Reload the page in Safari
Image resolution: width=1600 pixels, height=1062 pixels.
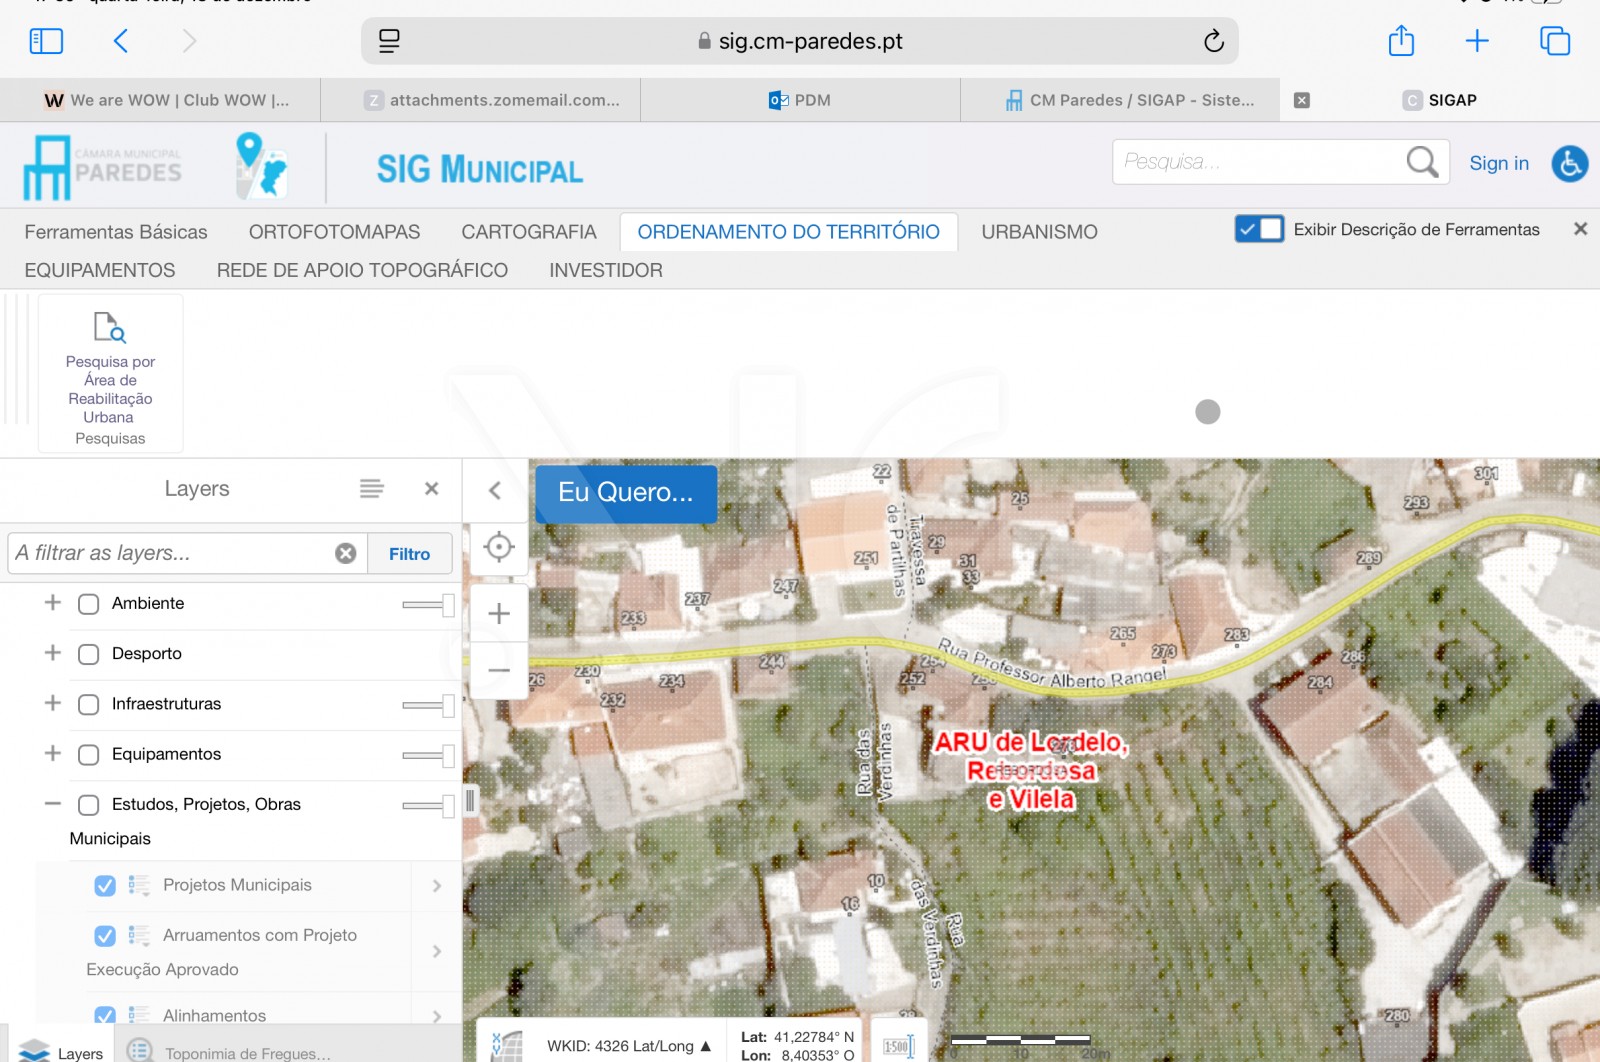(x=1213, y=41)
